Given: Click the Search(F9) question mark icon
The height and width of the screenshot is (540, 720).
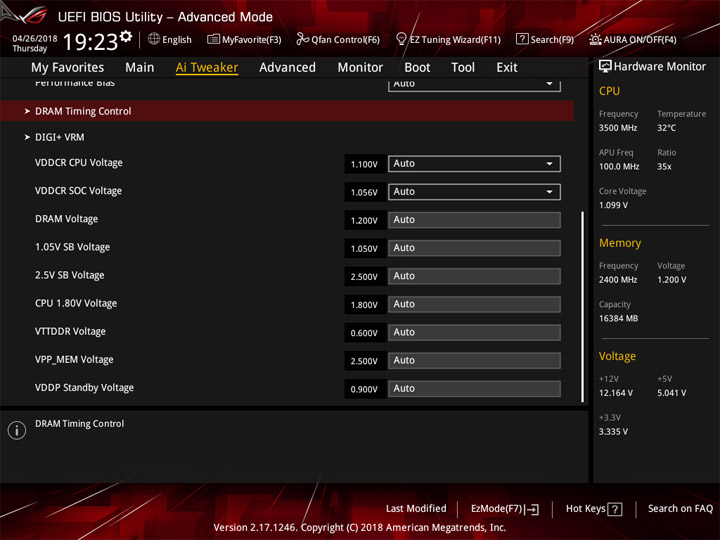Looking at the screenshot, I should [522, 39].
